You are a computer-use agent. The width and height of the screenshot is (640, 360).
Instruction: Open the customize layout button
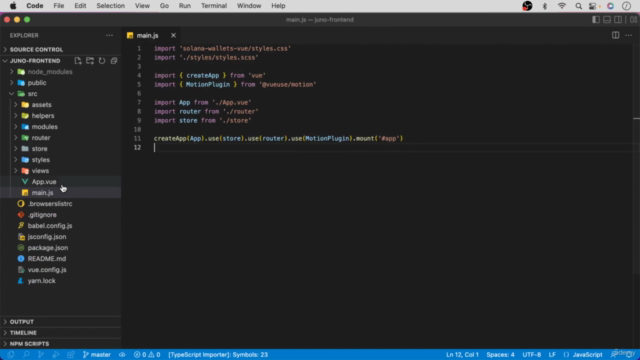[x=633, y=20]
